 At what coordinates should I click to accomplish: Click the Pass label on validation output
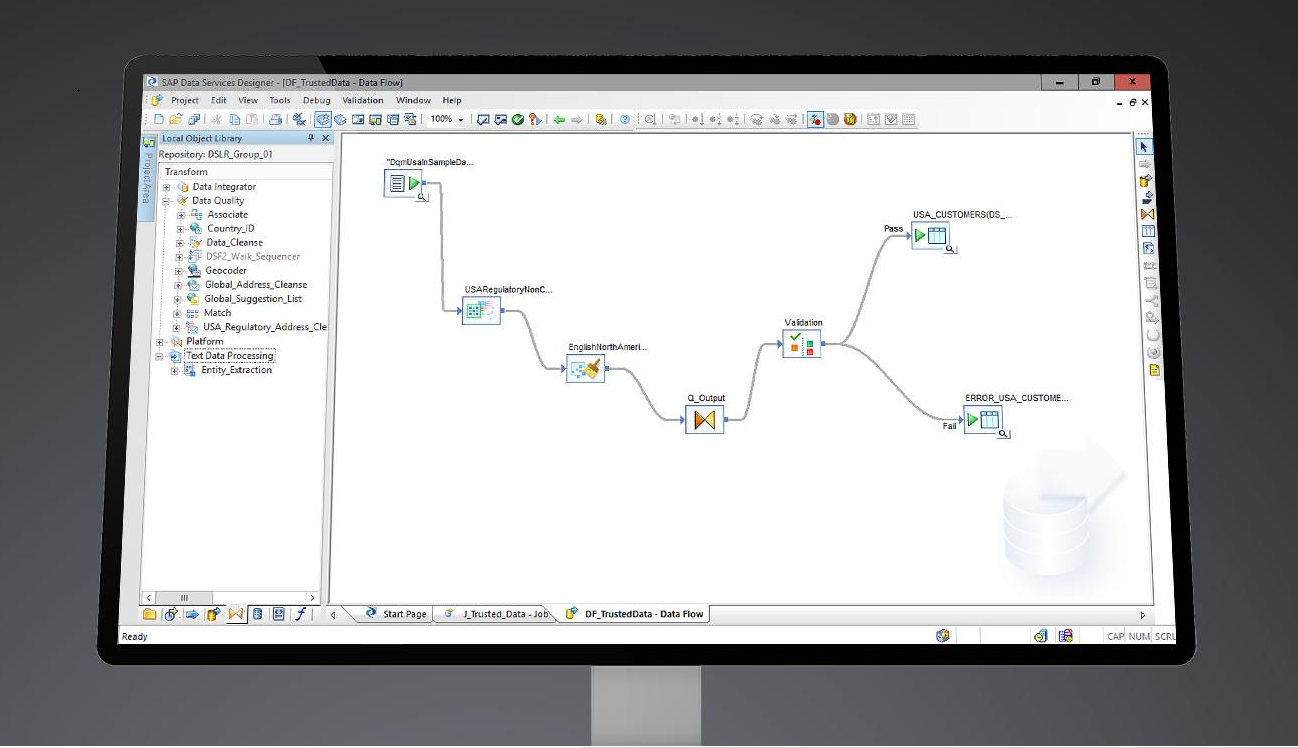click(893, 229)
